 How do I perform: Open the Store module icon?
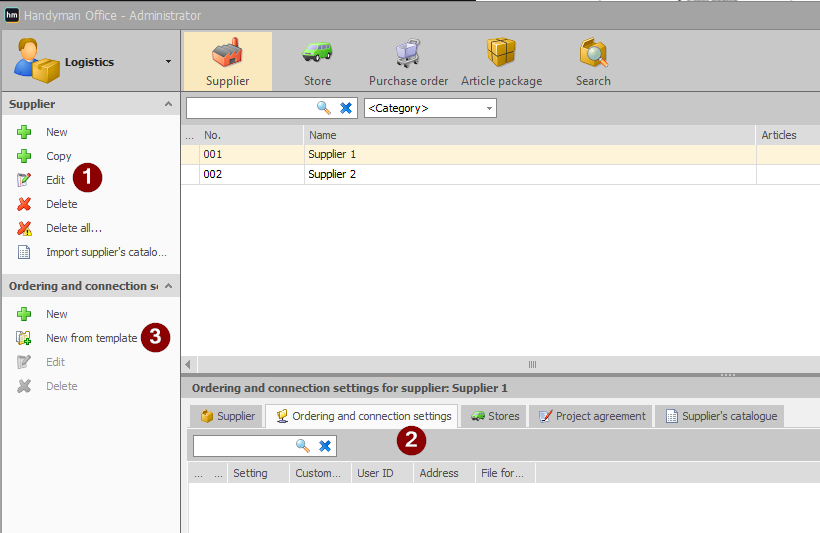[317, 53]
